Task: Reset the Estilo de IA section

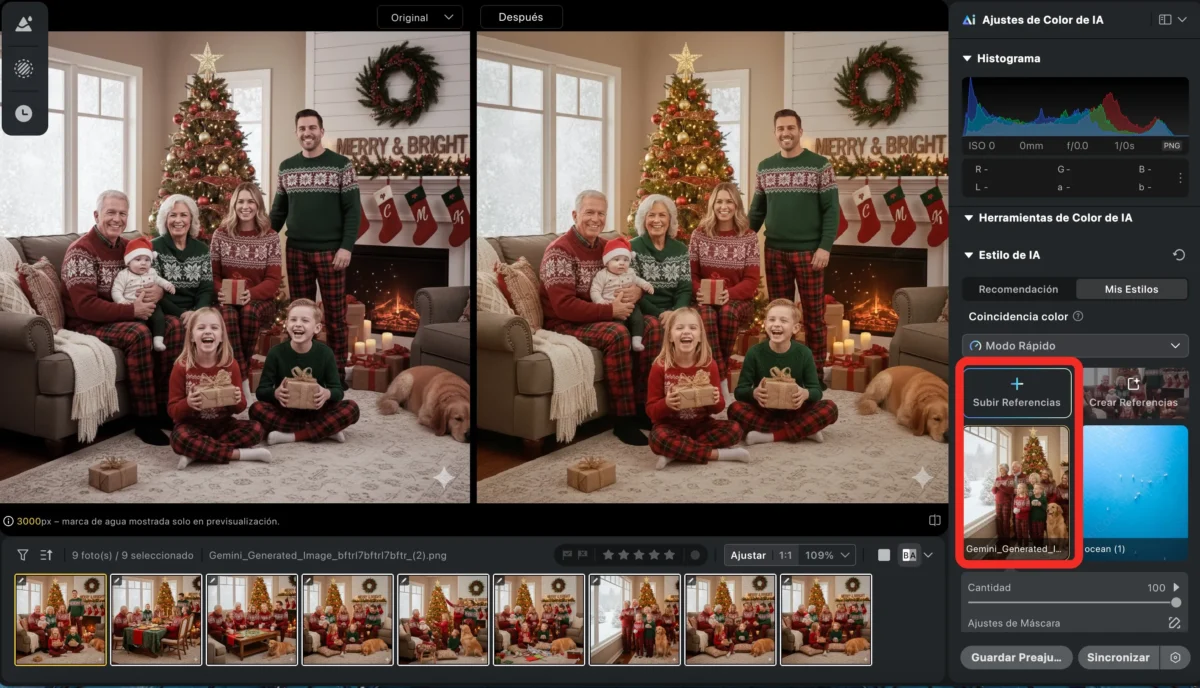Action: (x=1178, y=255)
